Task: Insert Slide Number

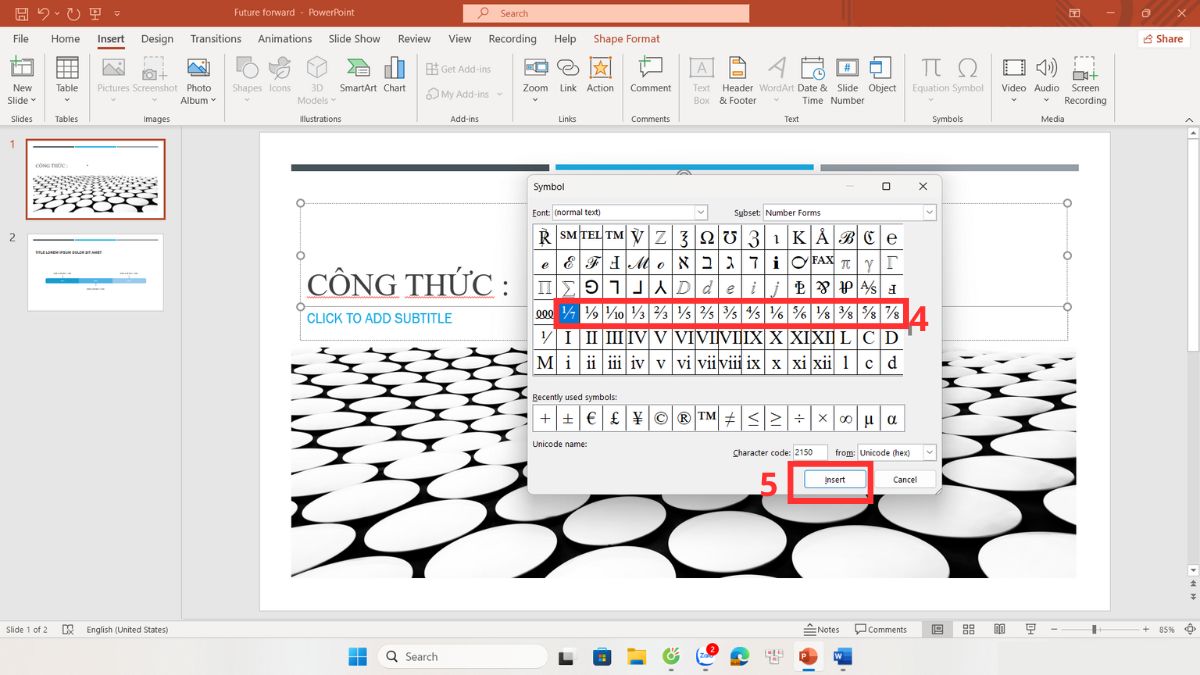Action: tap(847, 80)
